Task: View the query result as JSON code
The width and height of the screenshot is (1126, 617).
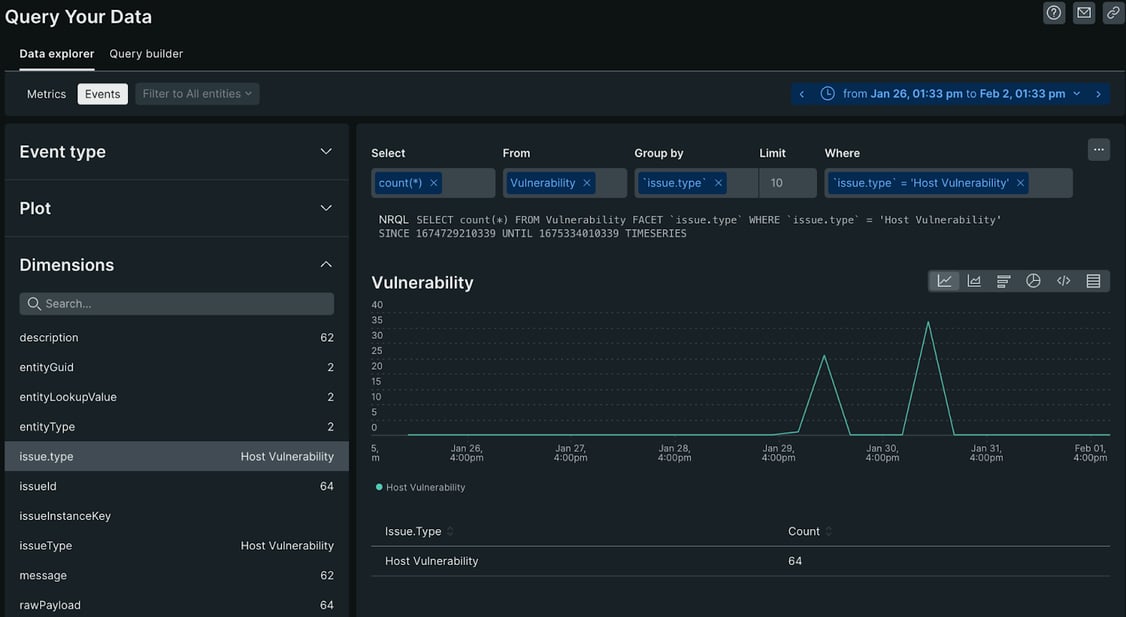Action: coord(1063,280)
